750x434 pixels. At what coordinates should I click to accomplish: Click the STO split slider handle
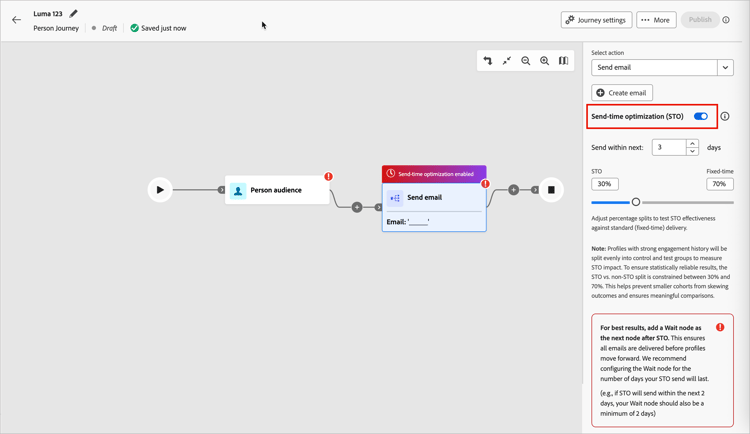pos(636,202)
